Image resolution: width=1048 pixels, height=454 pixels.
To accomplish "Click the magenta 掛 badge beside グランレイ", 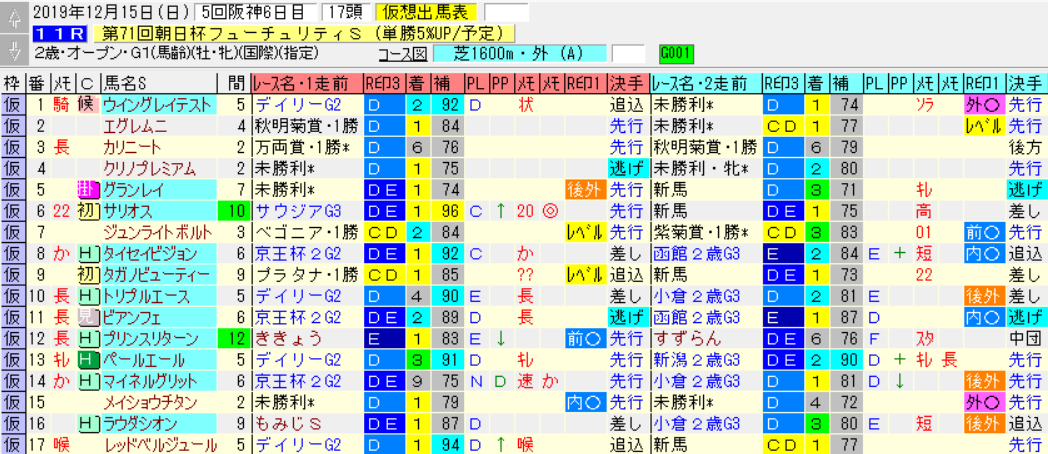I will (x=88, y=189).
